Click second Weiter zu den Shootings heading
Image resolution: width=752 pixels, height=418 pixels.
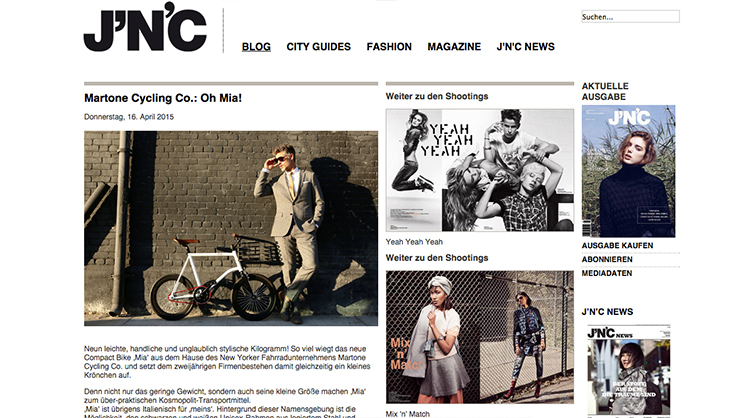coord(437,258)
